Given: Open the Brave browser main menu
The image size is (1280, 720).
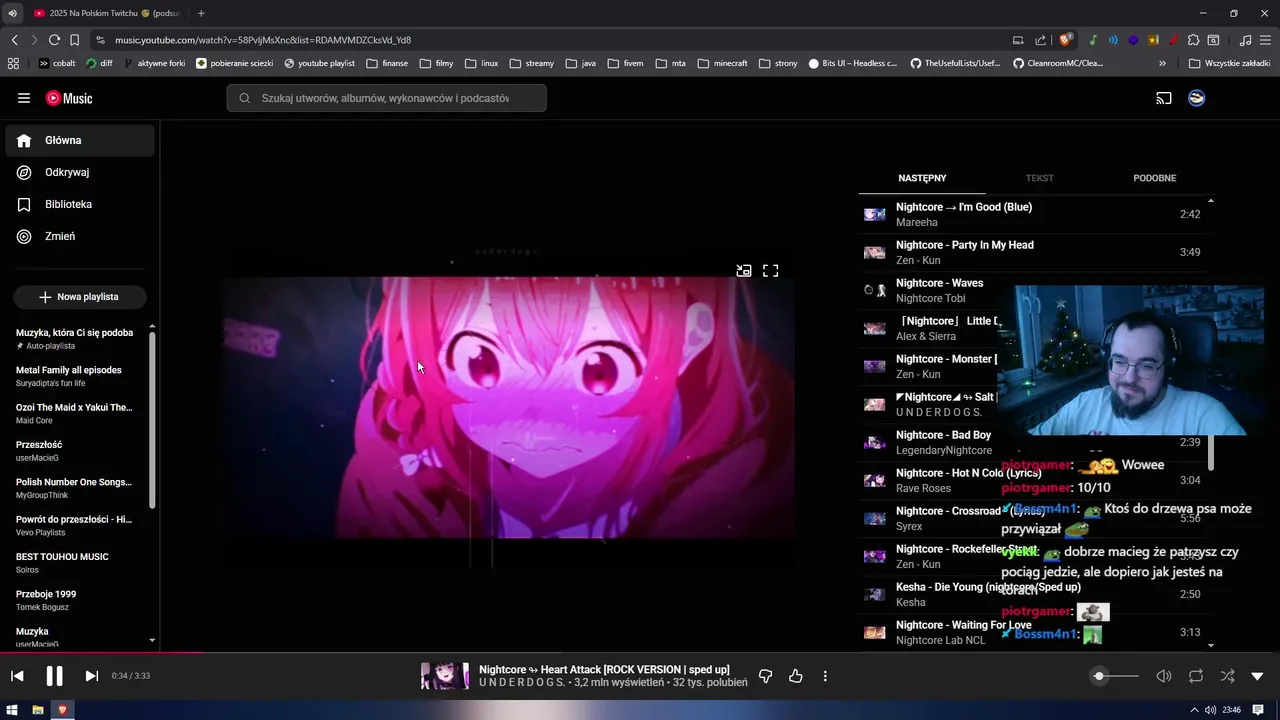Looking at the screenshot, I should pyautogui.click(x=1266, y=40).
